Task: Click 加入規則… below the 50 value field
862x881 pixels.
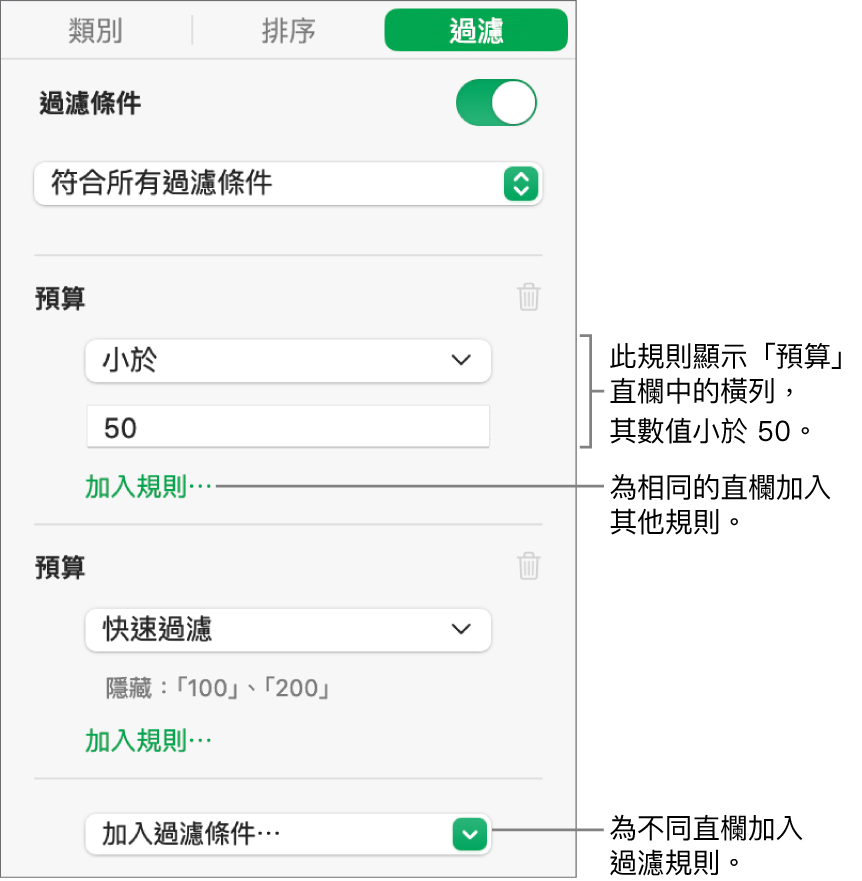Action: click(x=149, y=487)
